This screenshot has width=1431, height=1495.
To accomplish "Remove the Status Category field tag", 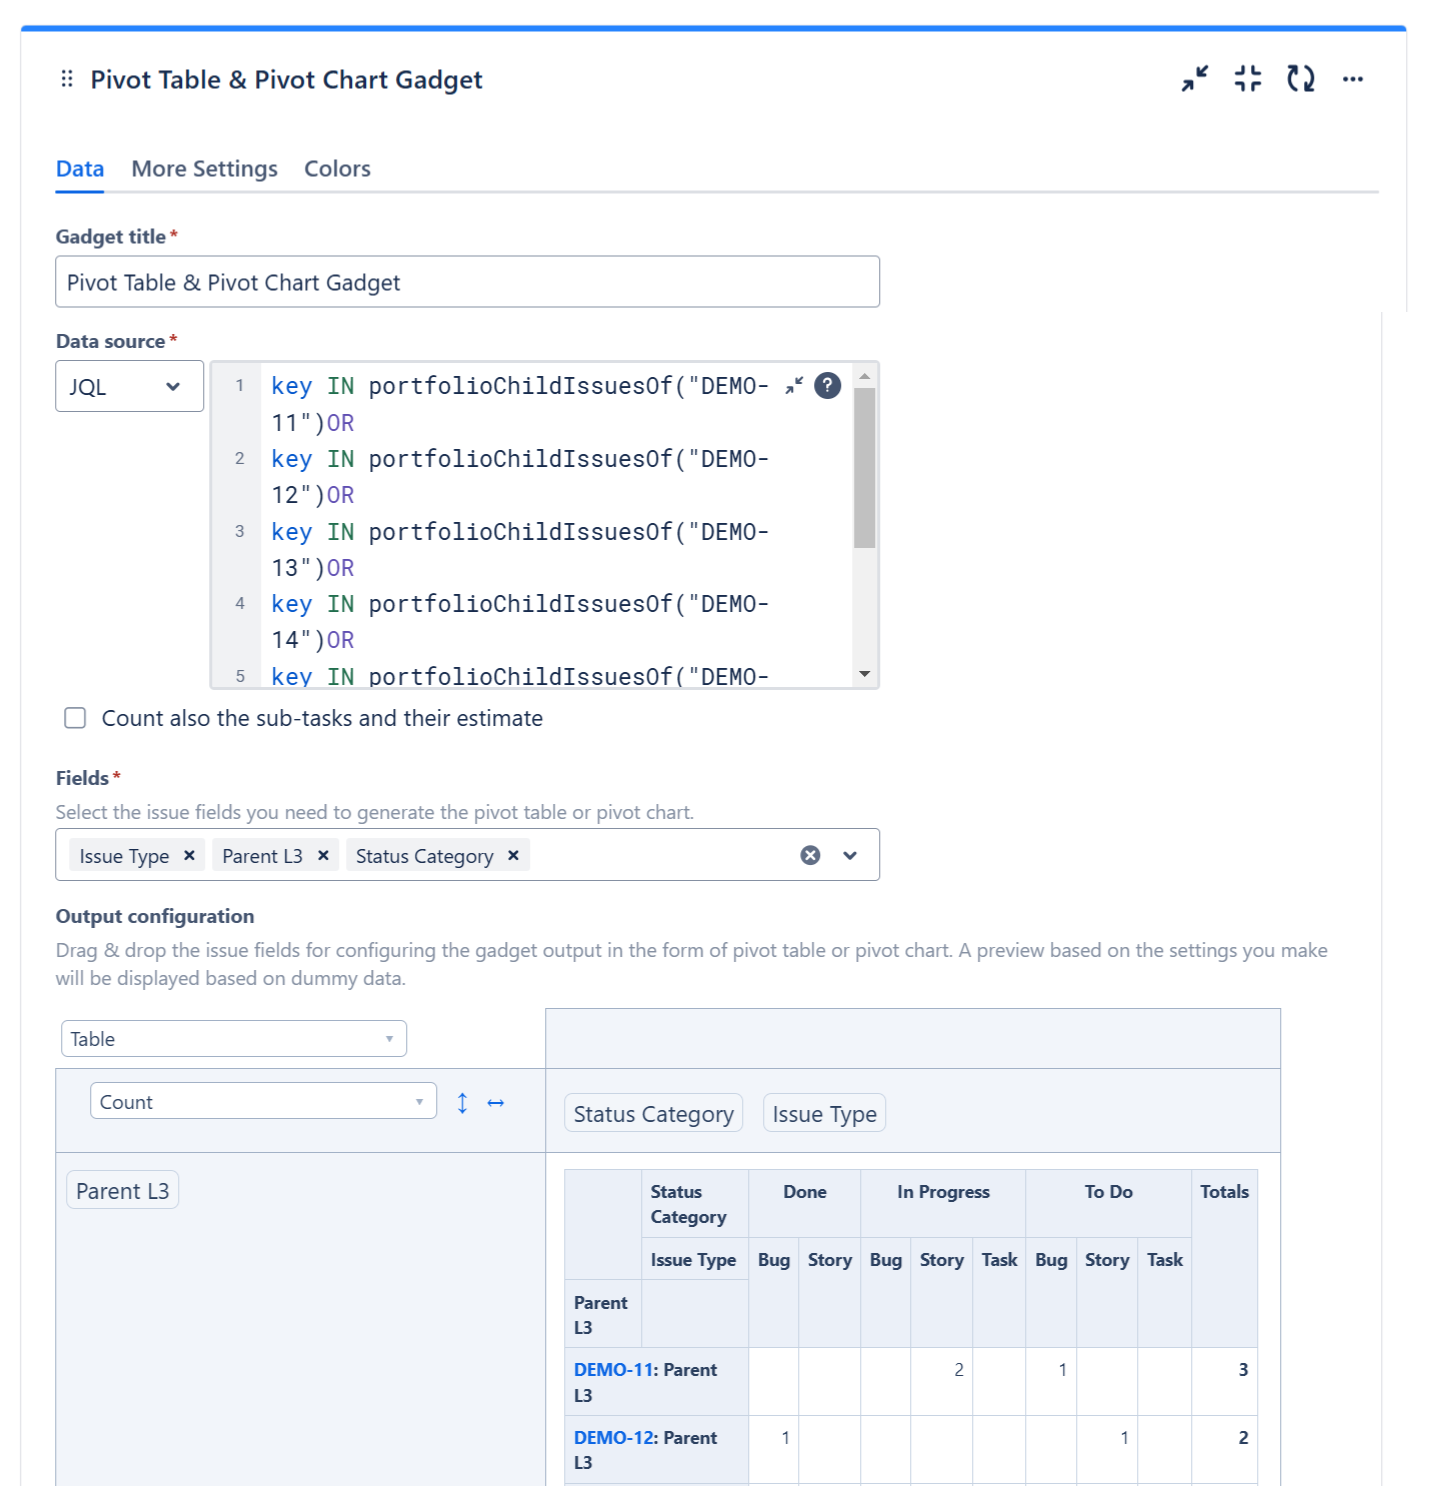I will click(513, 855).
